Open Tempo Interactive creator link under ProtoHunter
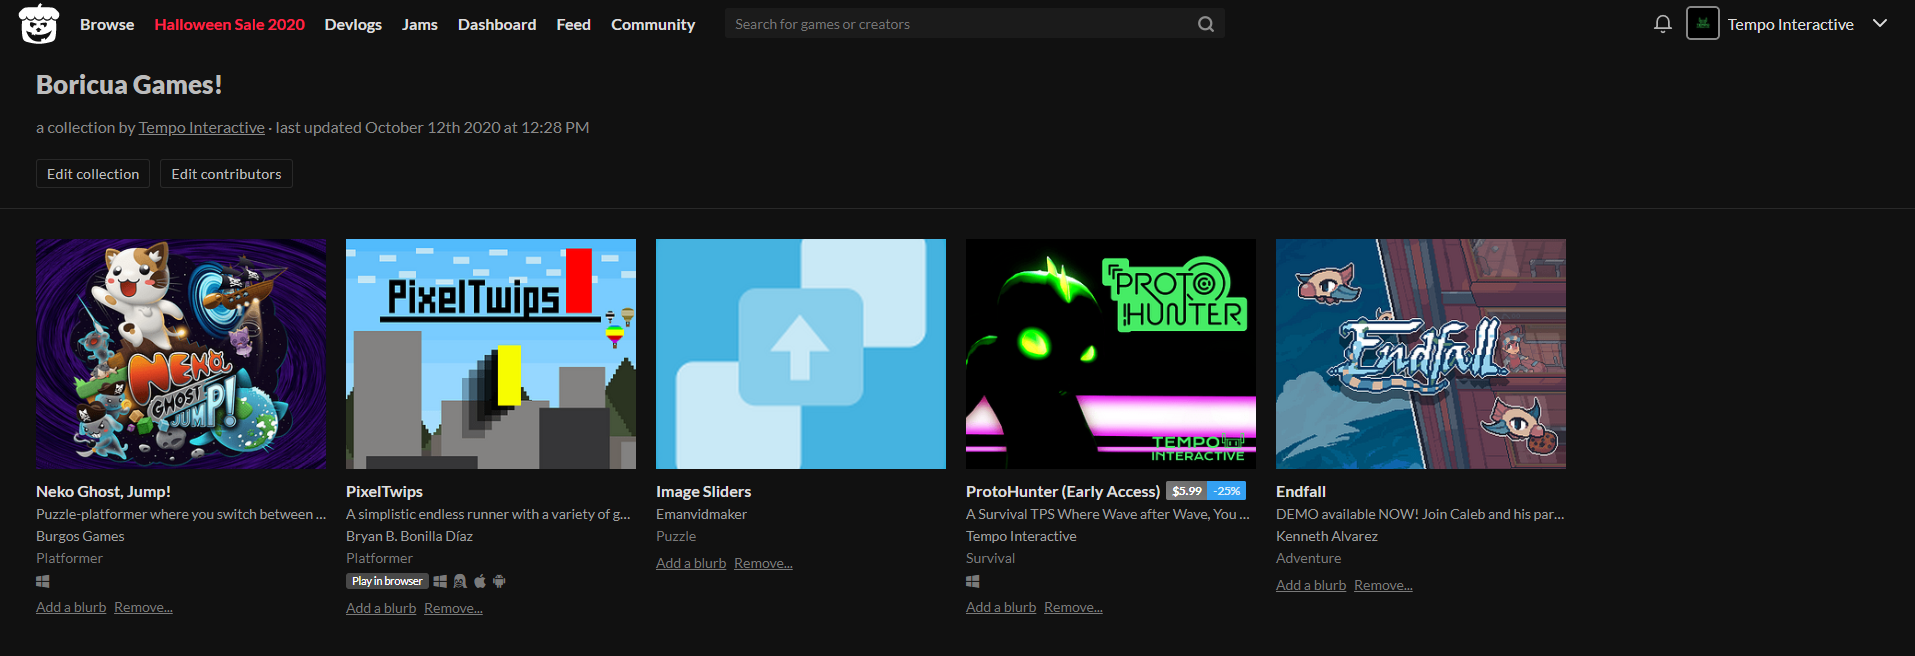This screenshot has width=1915, height=656. click(x=1021, y=536)
